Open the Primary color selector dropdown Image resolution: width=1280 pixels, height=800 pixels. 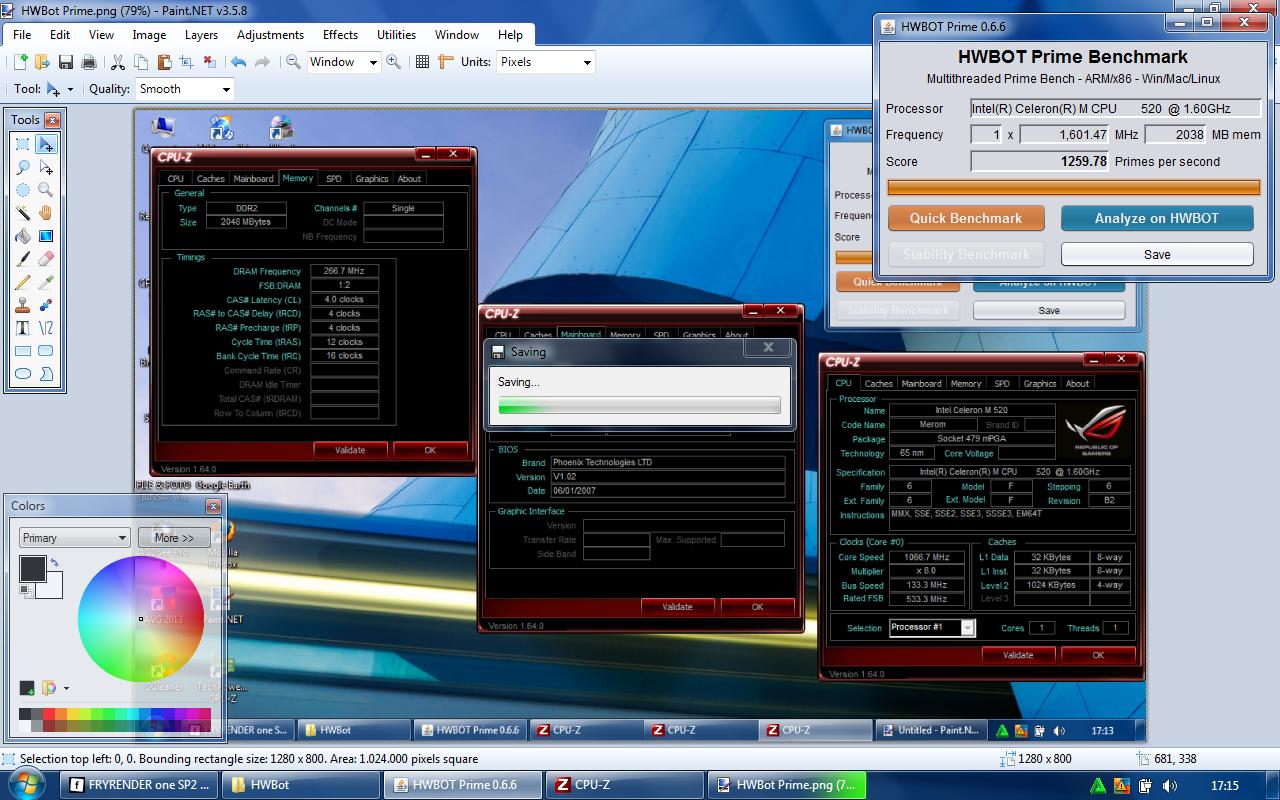point(75,538)
